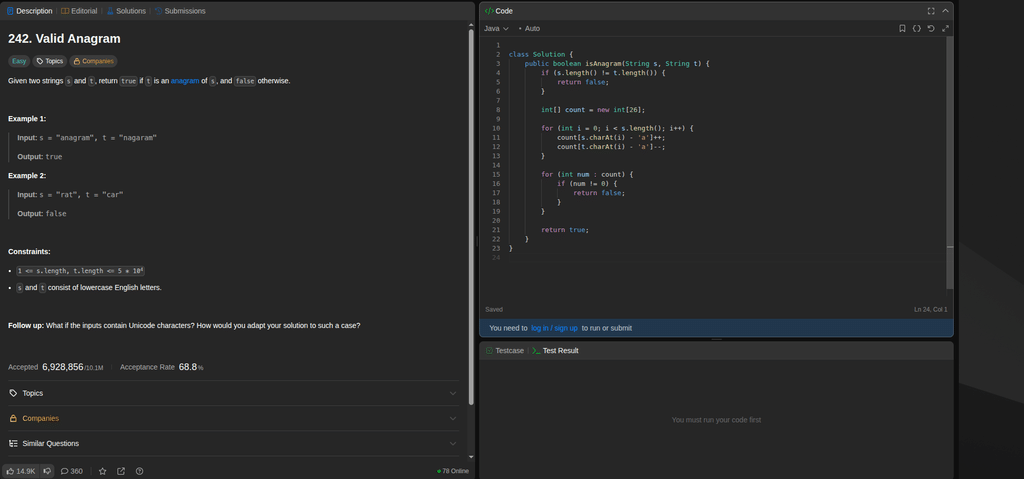Click code line 'int[] count = new int[26];'

(593, 110)
